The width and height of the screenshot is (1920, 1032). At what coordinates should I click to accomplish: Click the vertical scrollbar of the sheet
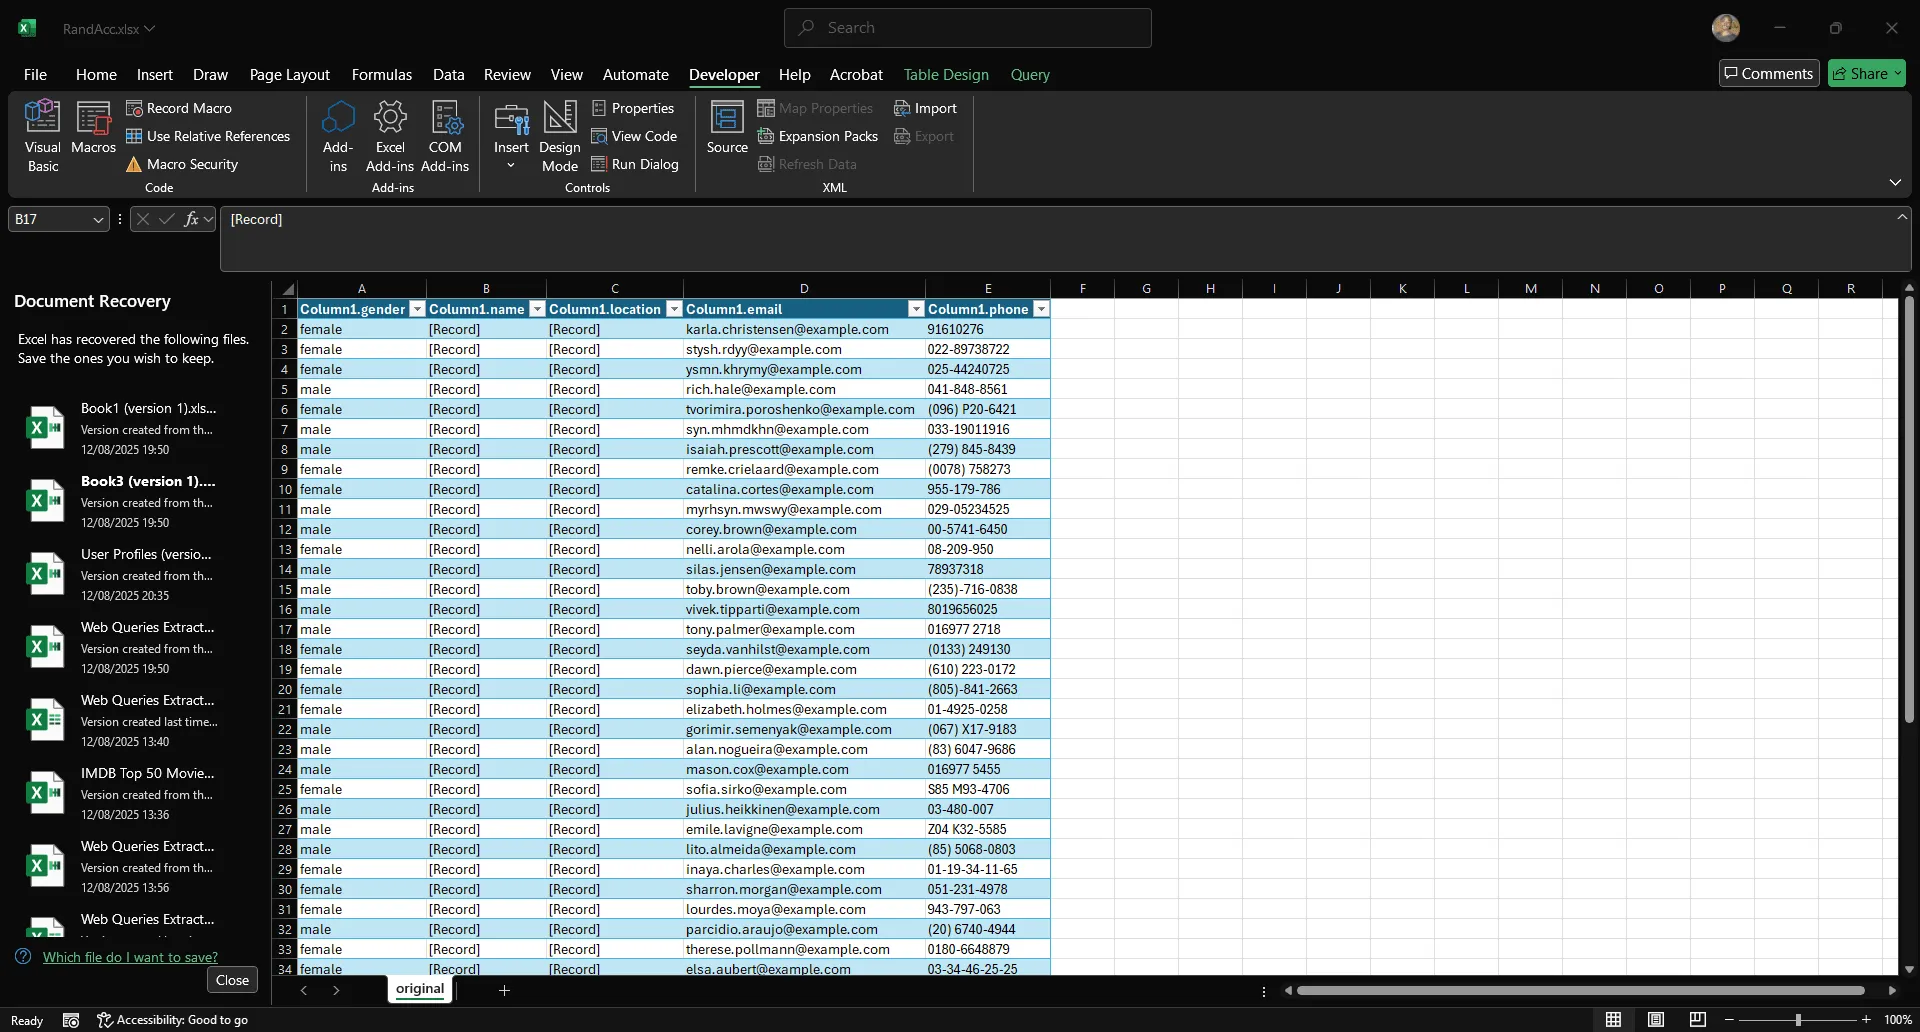point(1909,510)
